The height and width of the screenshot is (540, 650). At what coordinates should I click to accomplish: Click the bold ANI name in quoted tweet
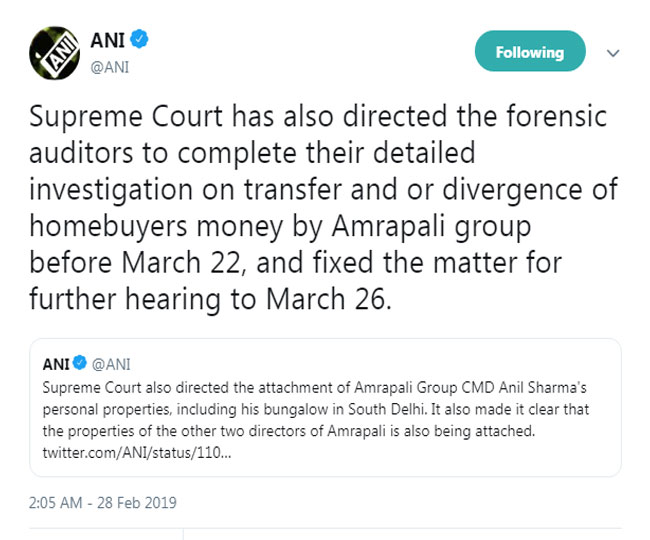(57, 364)
